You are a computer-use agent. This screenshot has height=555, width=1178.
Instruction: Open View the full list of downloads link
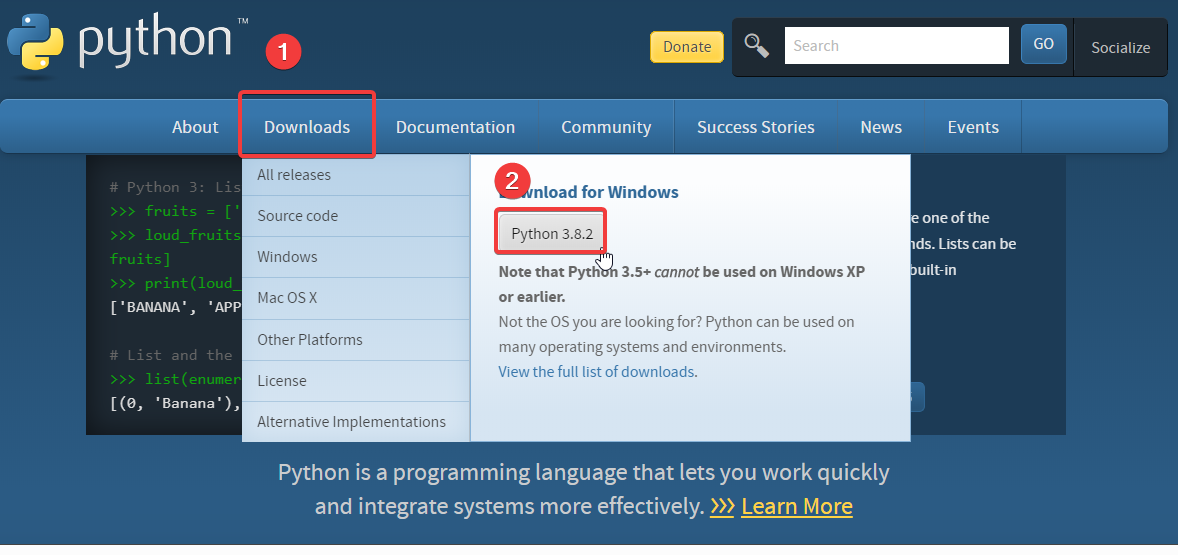pos(597,372)
